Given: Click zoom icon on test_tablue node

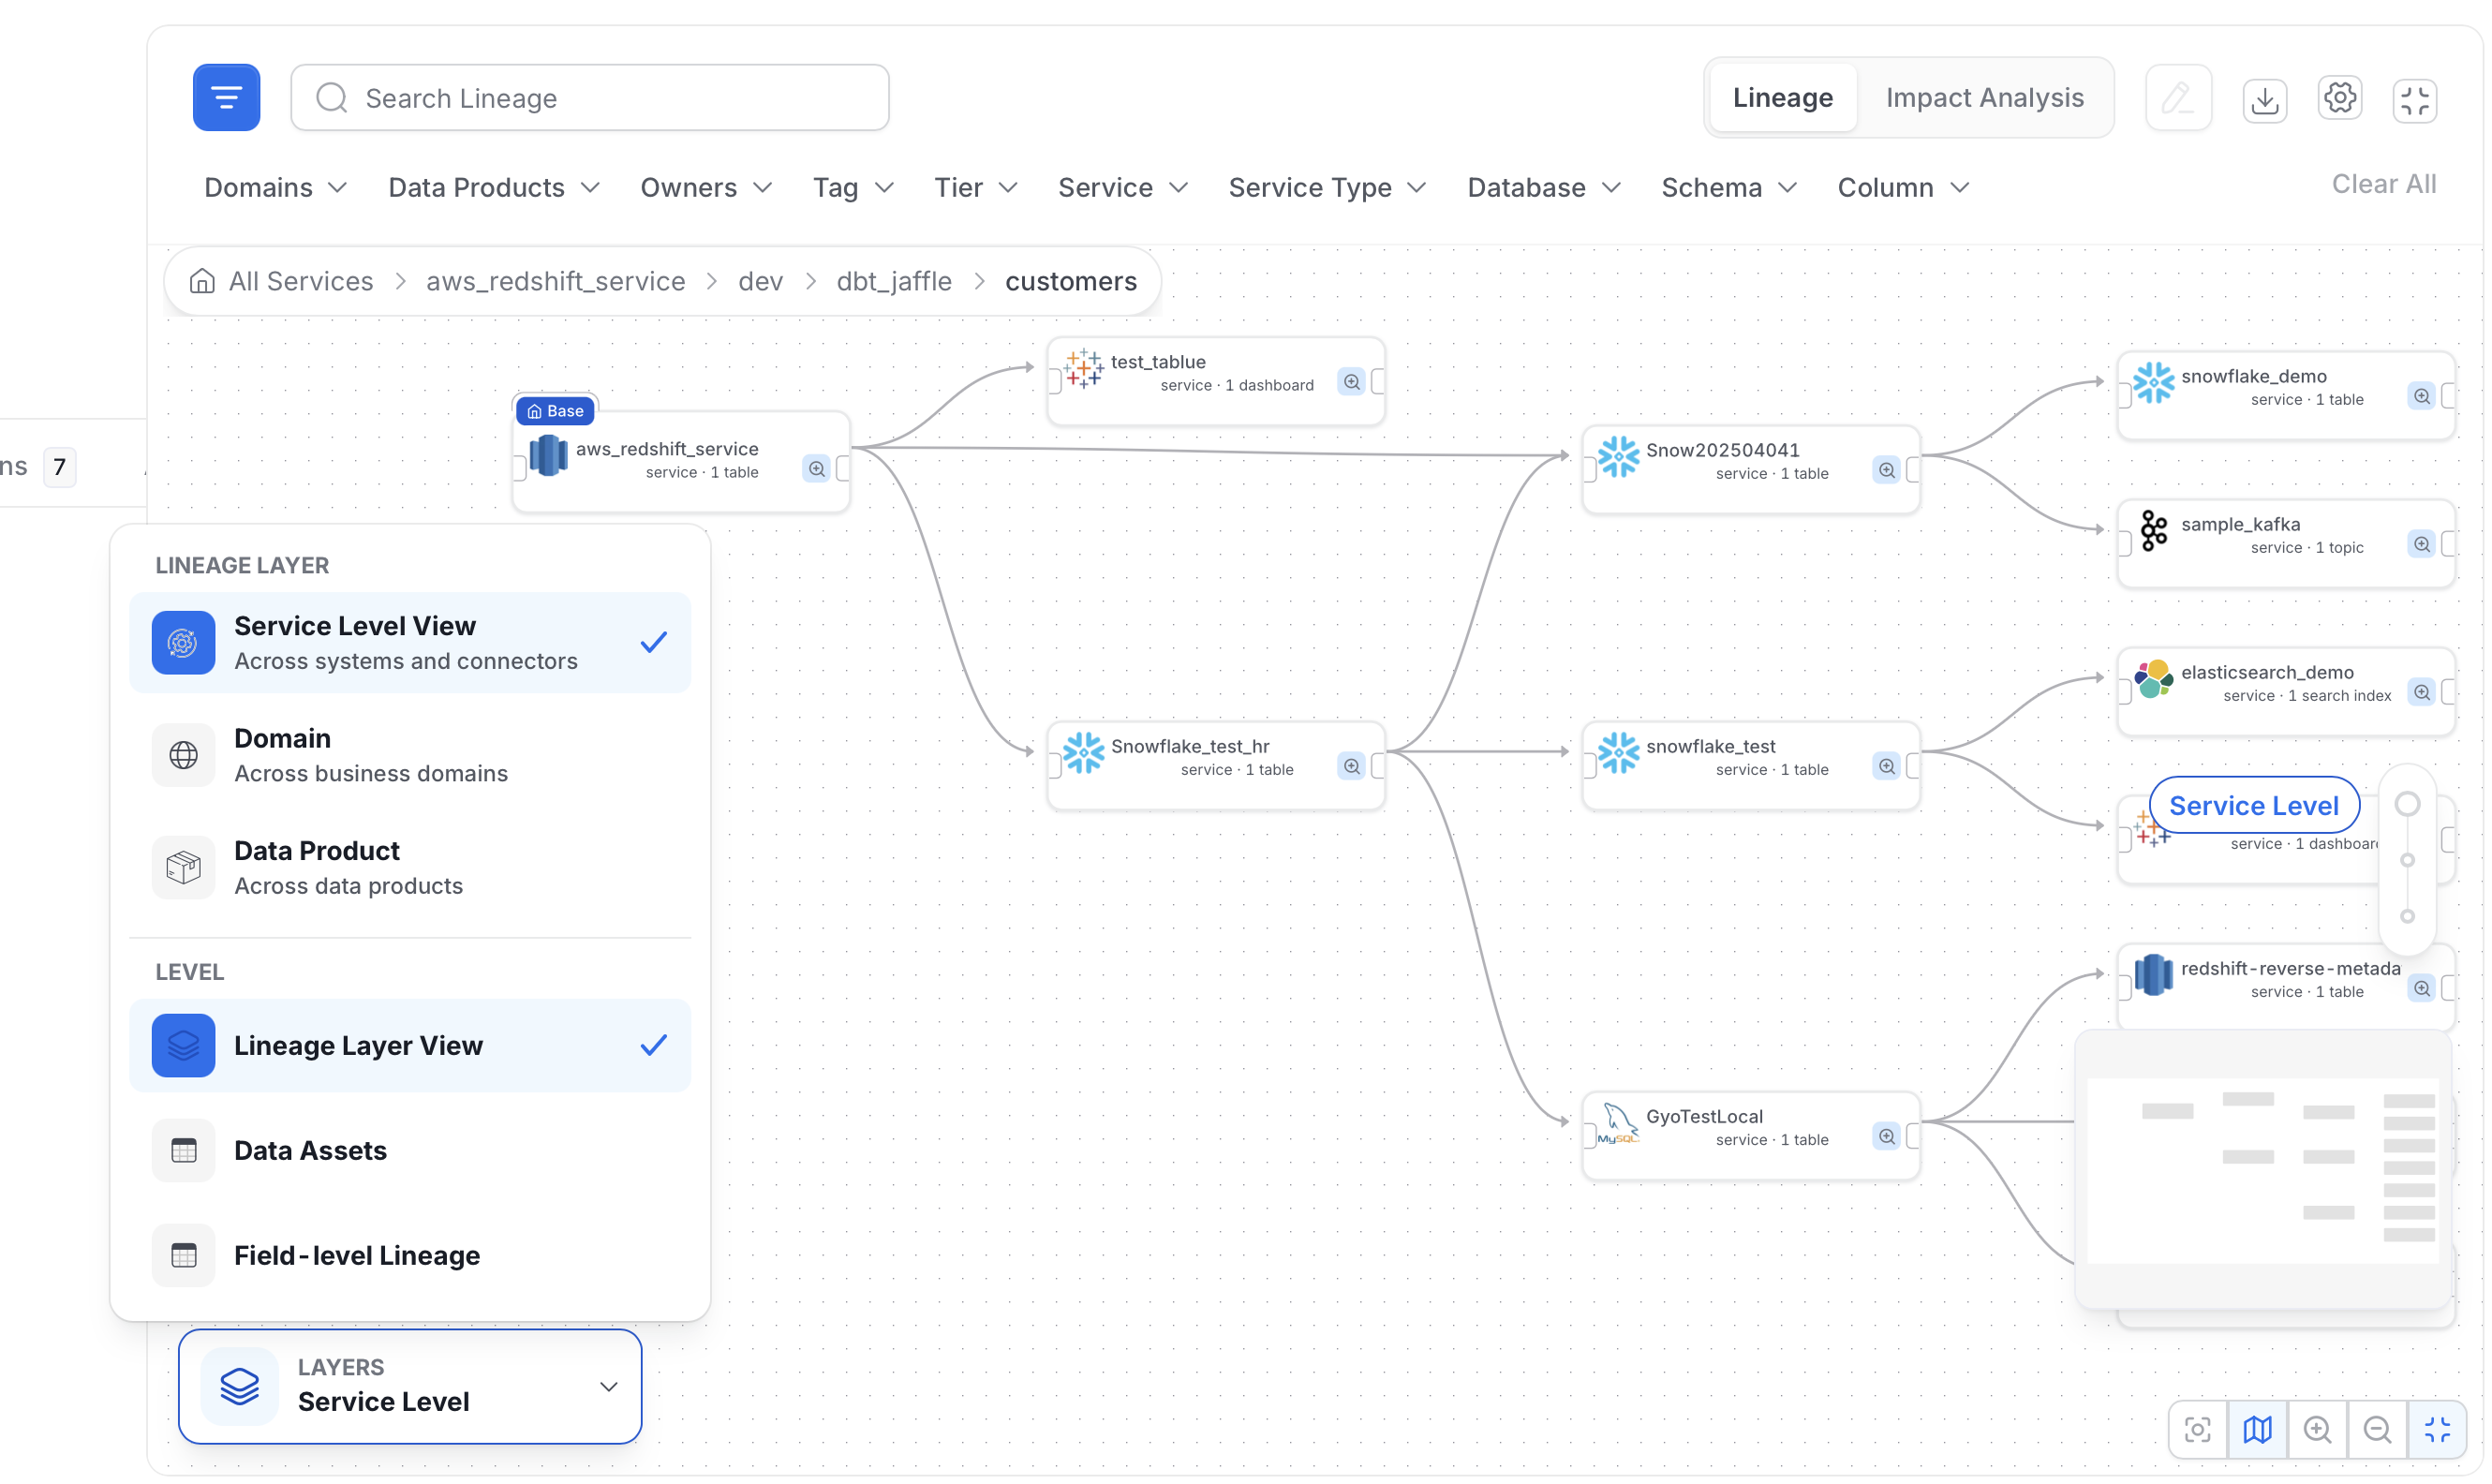Looking at the screenshot, I should pyautogui.click(x=1352, y=382).
